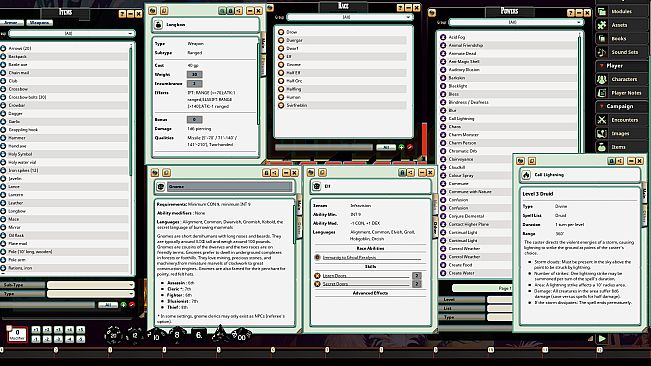Toggle lock on Call Lightning window
Screen dimensions: 651x366
(x=611, y=161)
